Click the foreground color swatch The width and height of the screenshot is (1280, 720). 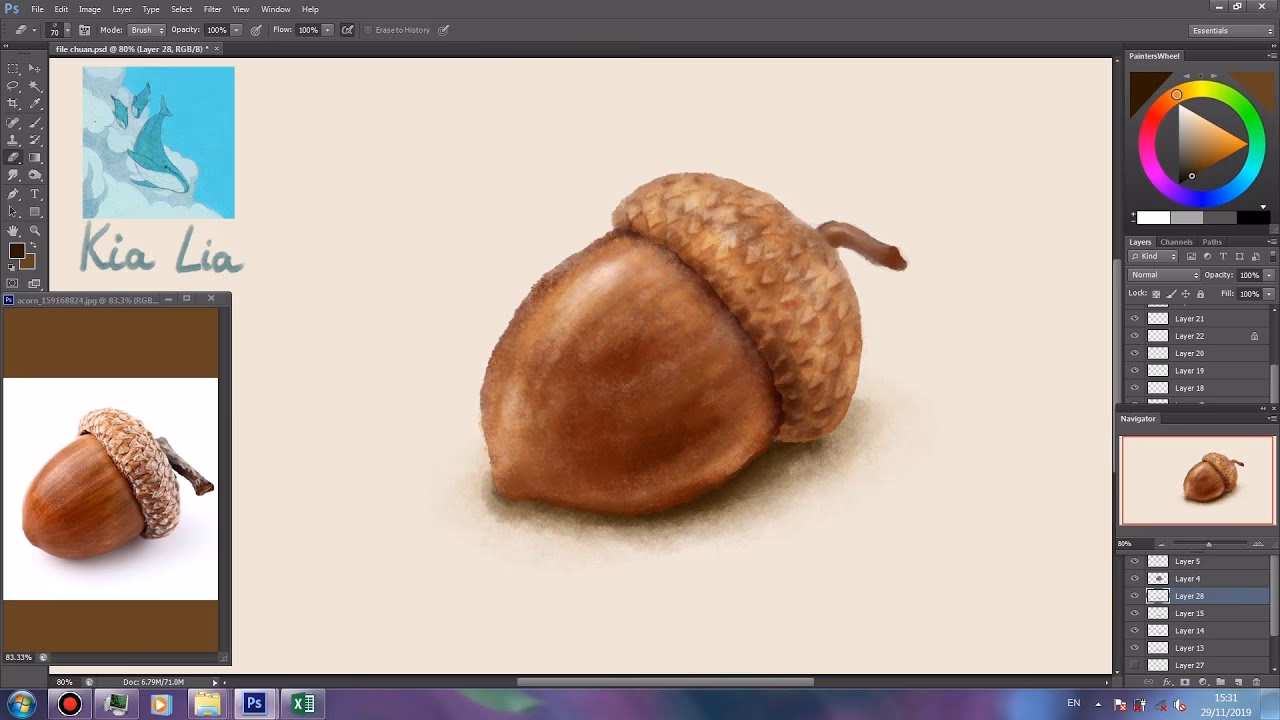[x=16, y=251]
